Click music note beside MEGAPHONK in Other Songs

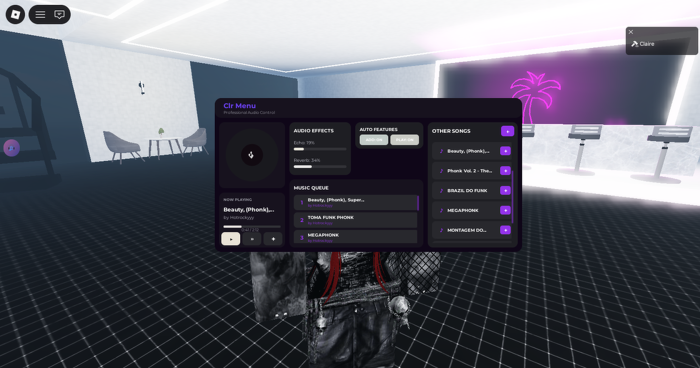click(x=441, y=210)
